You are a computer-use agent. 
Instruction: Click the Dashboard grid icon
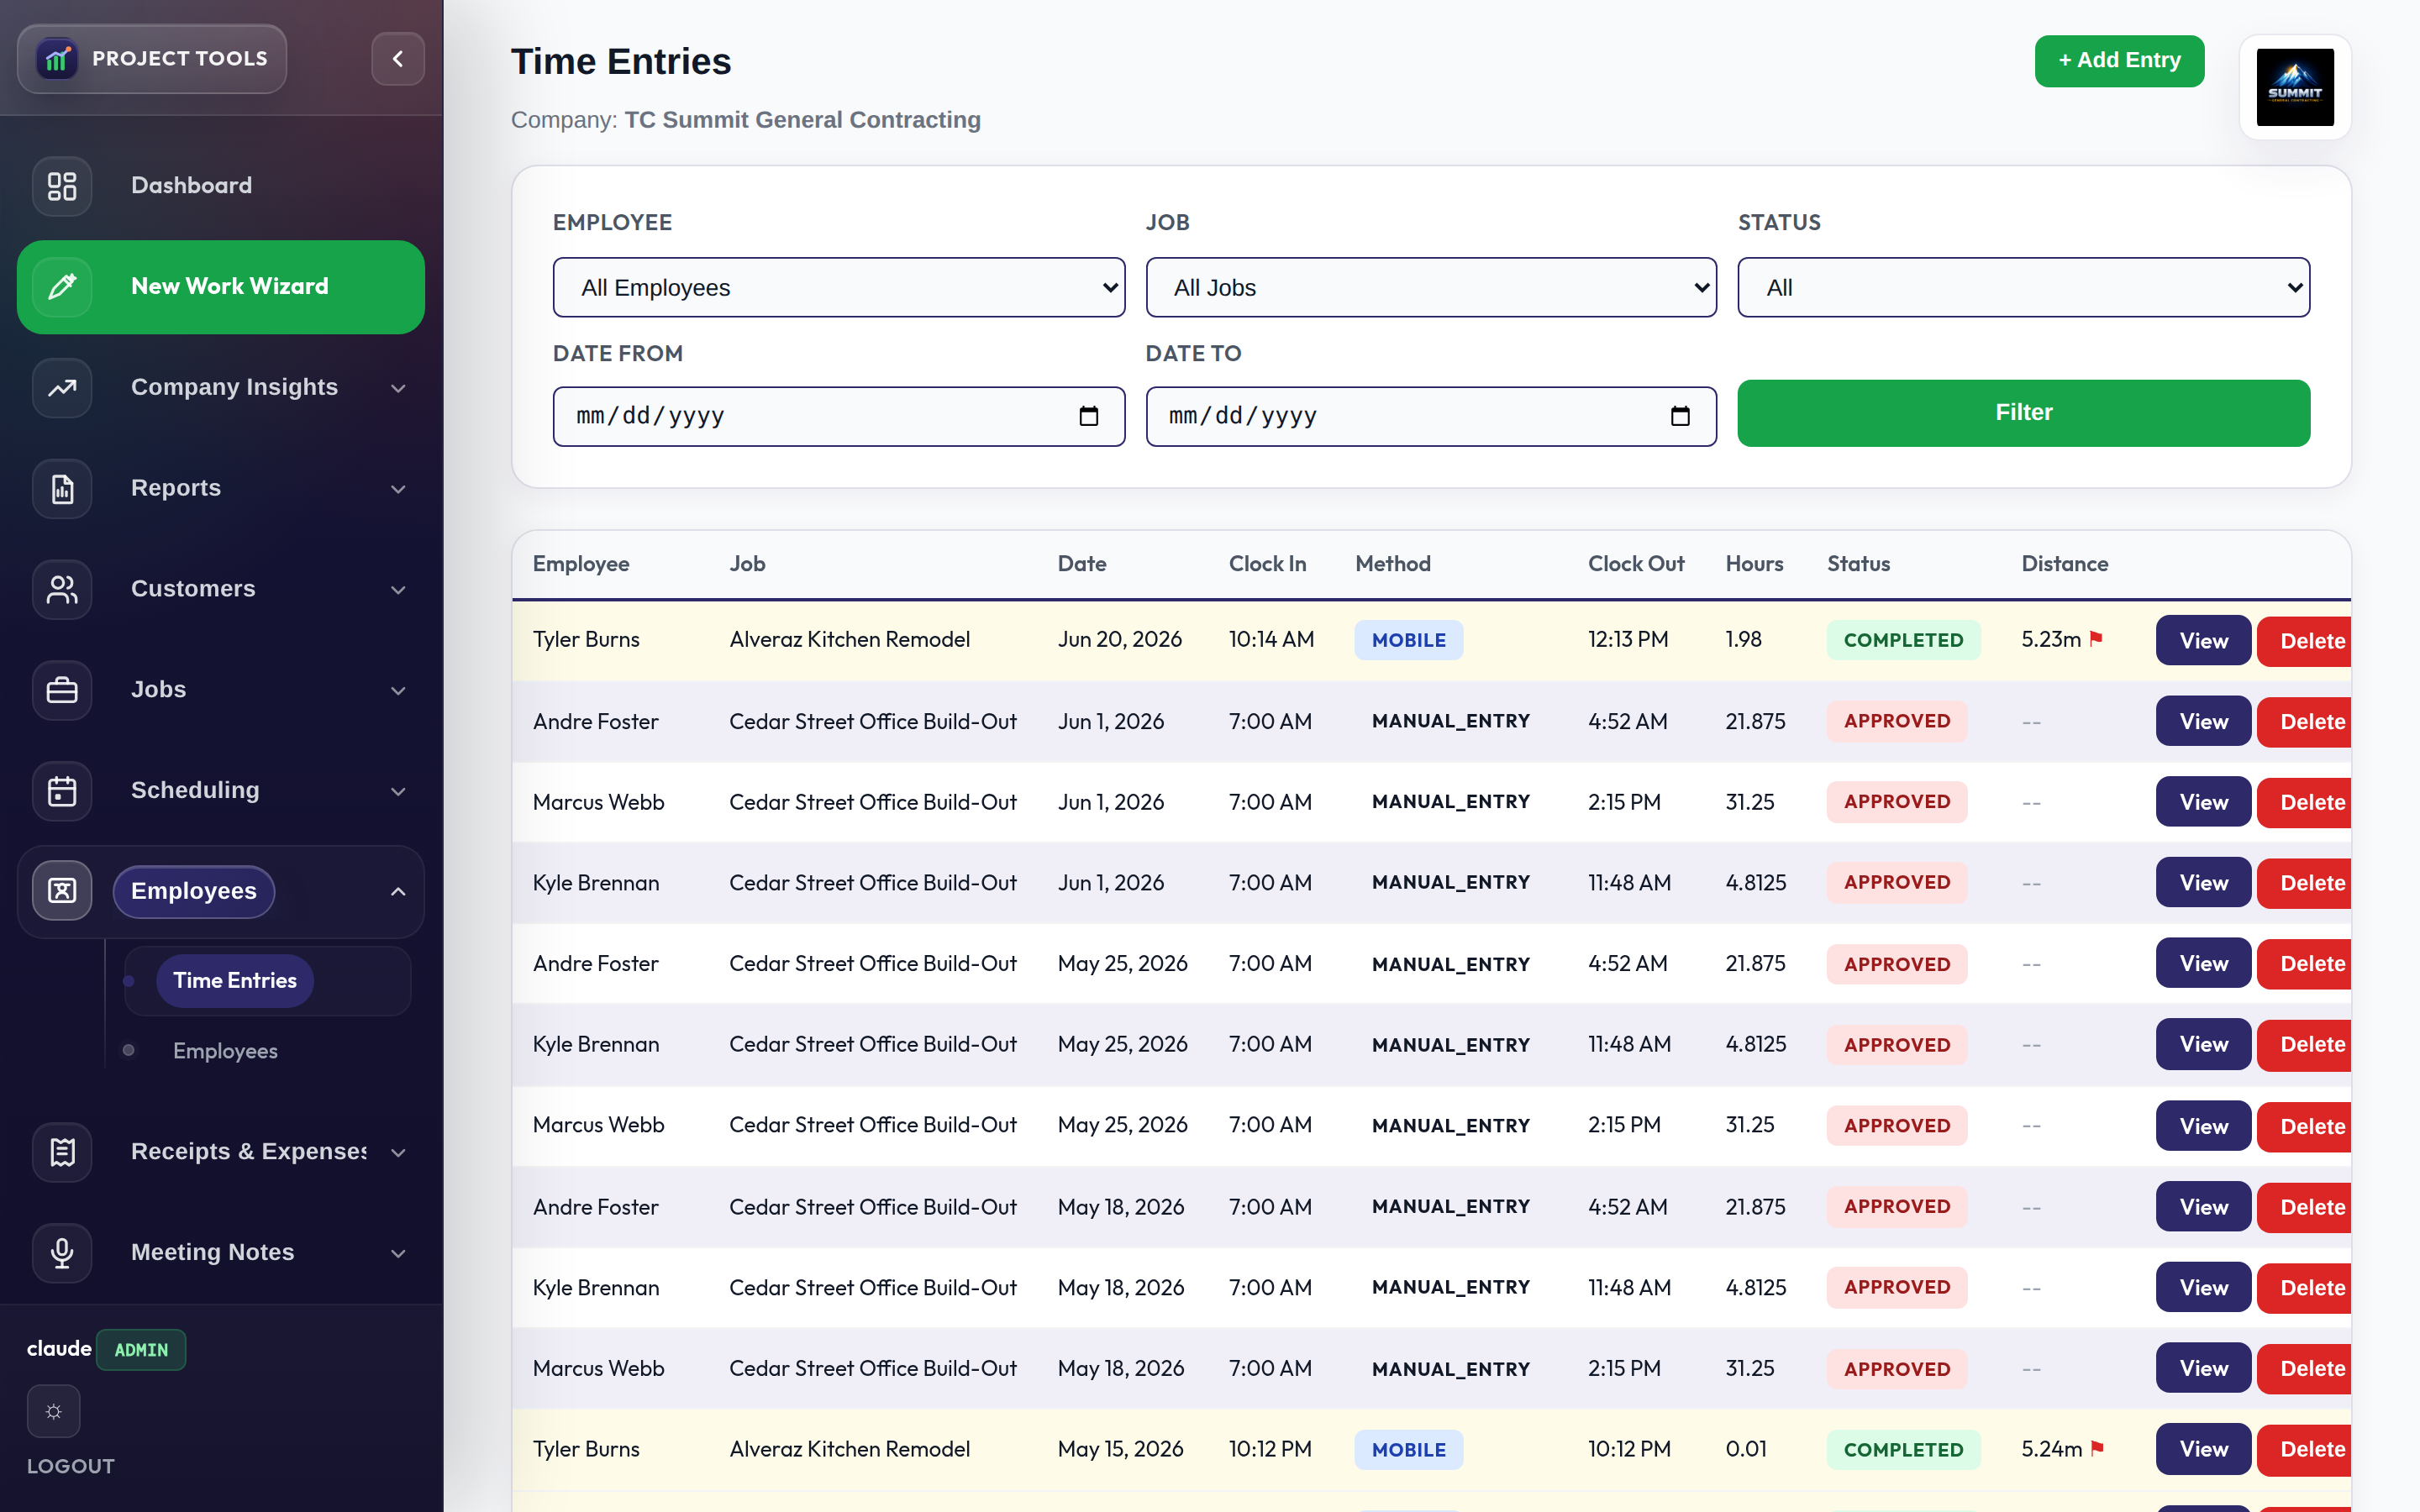coord(62,186)
